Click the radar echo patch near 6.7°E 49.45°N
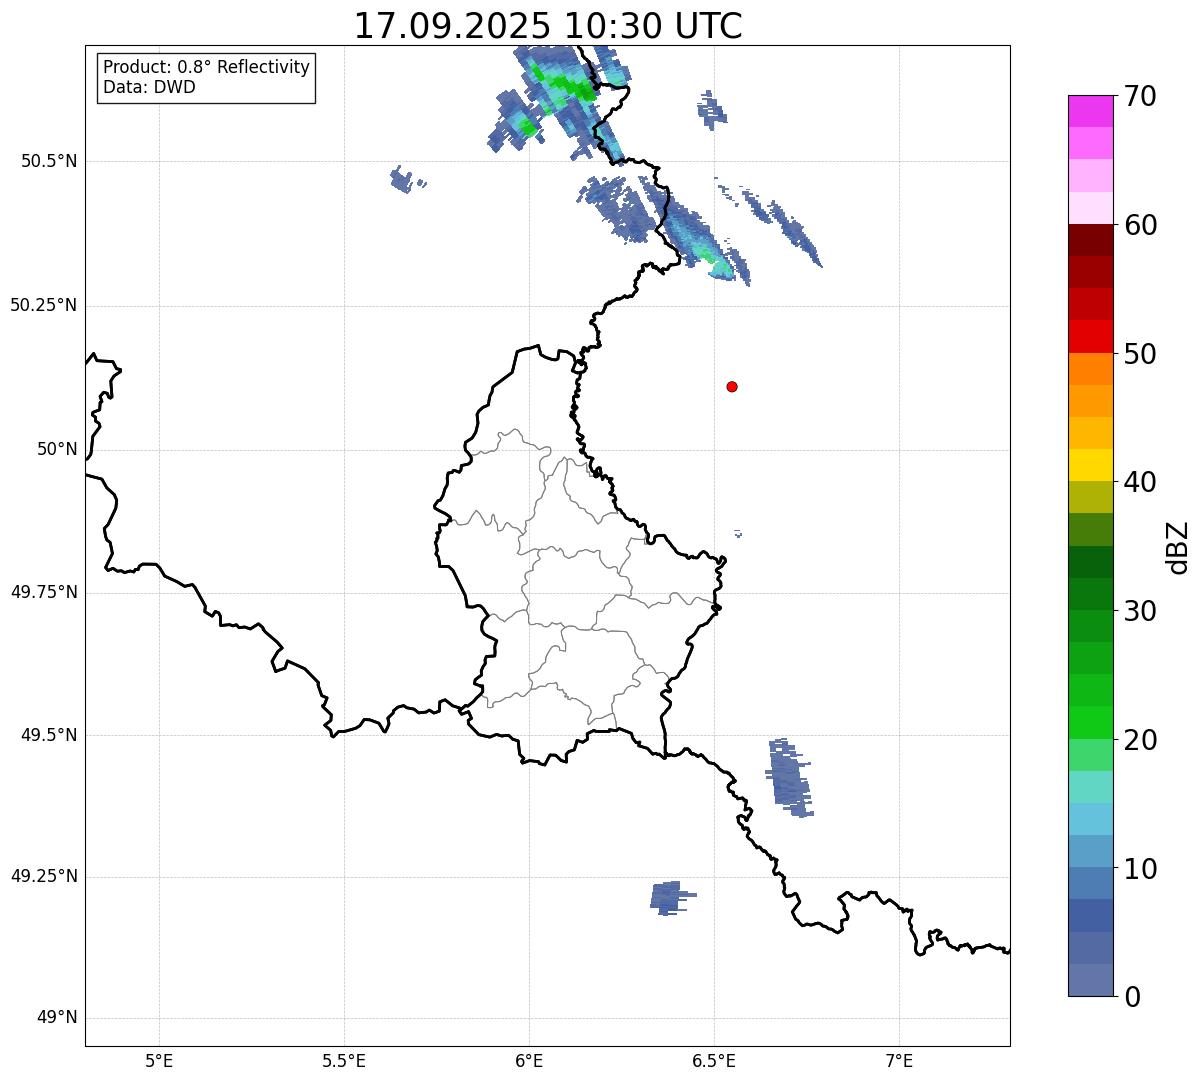1202x1081 pixels. pos(789,778)
